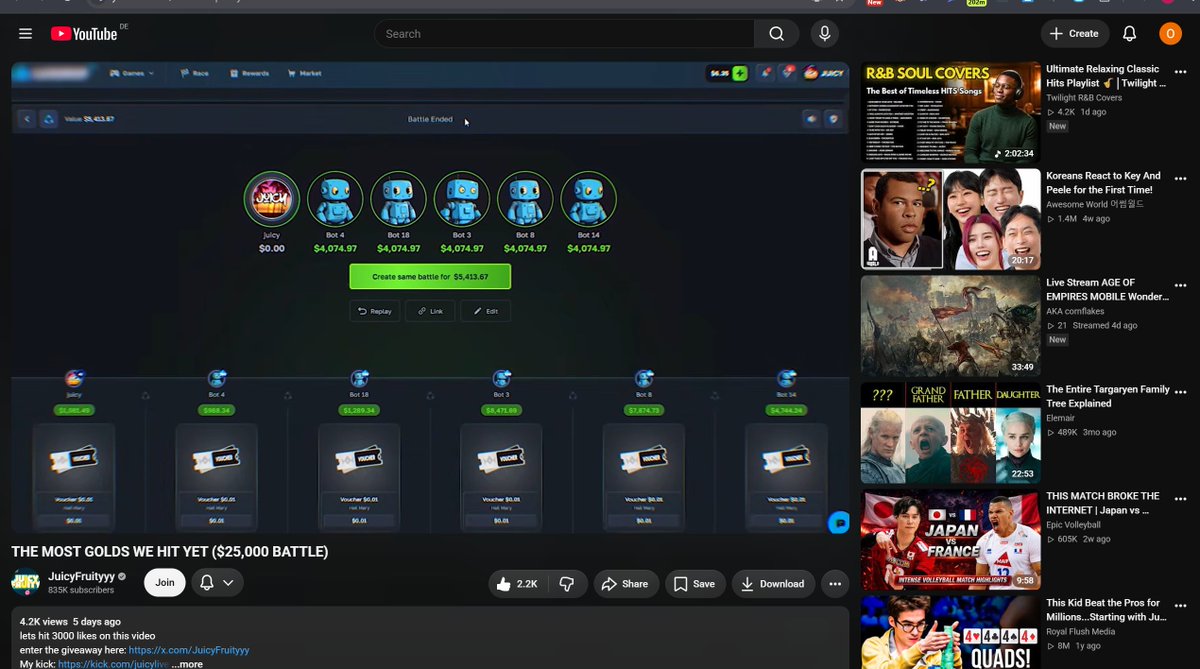Focus the YouTube search field
1200x669 pixels.
click(x=564, y=34)
